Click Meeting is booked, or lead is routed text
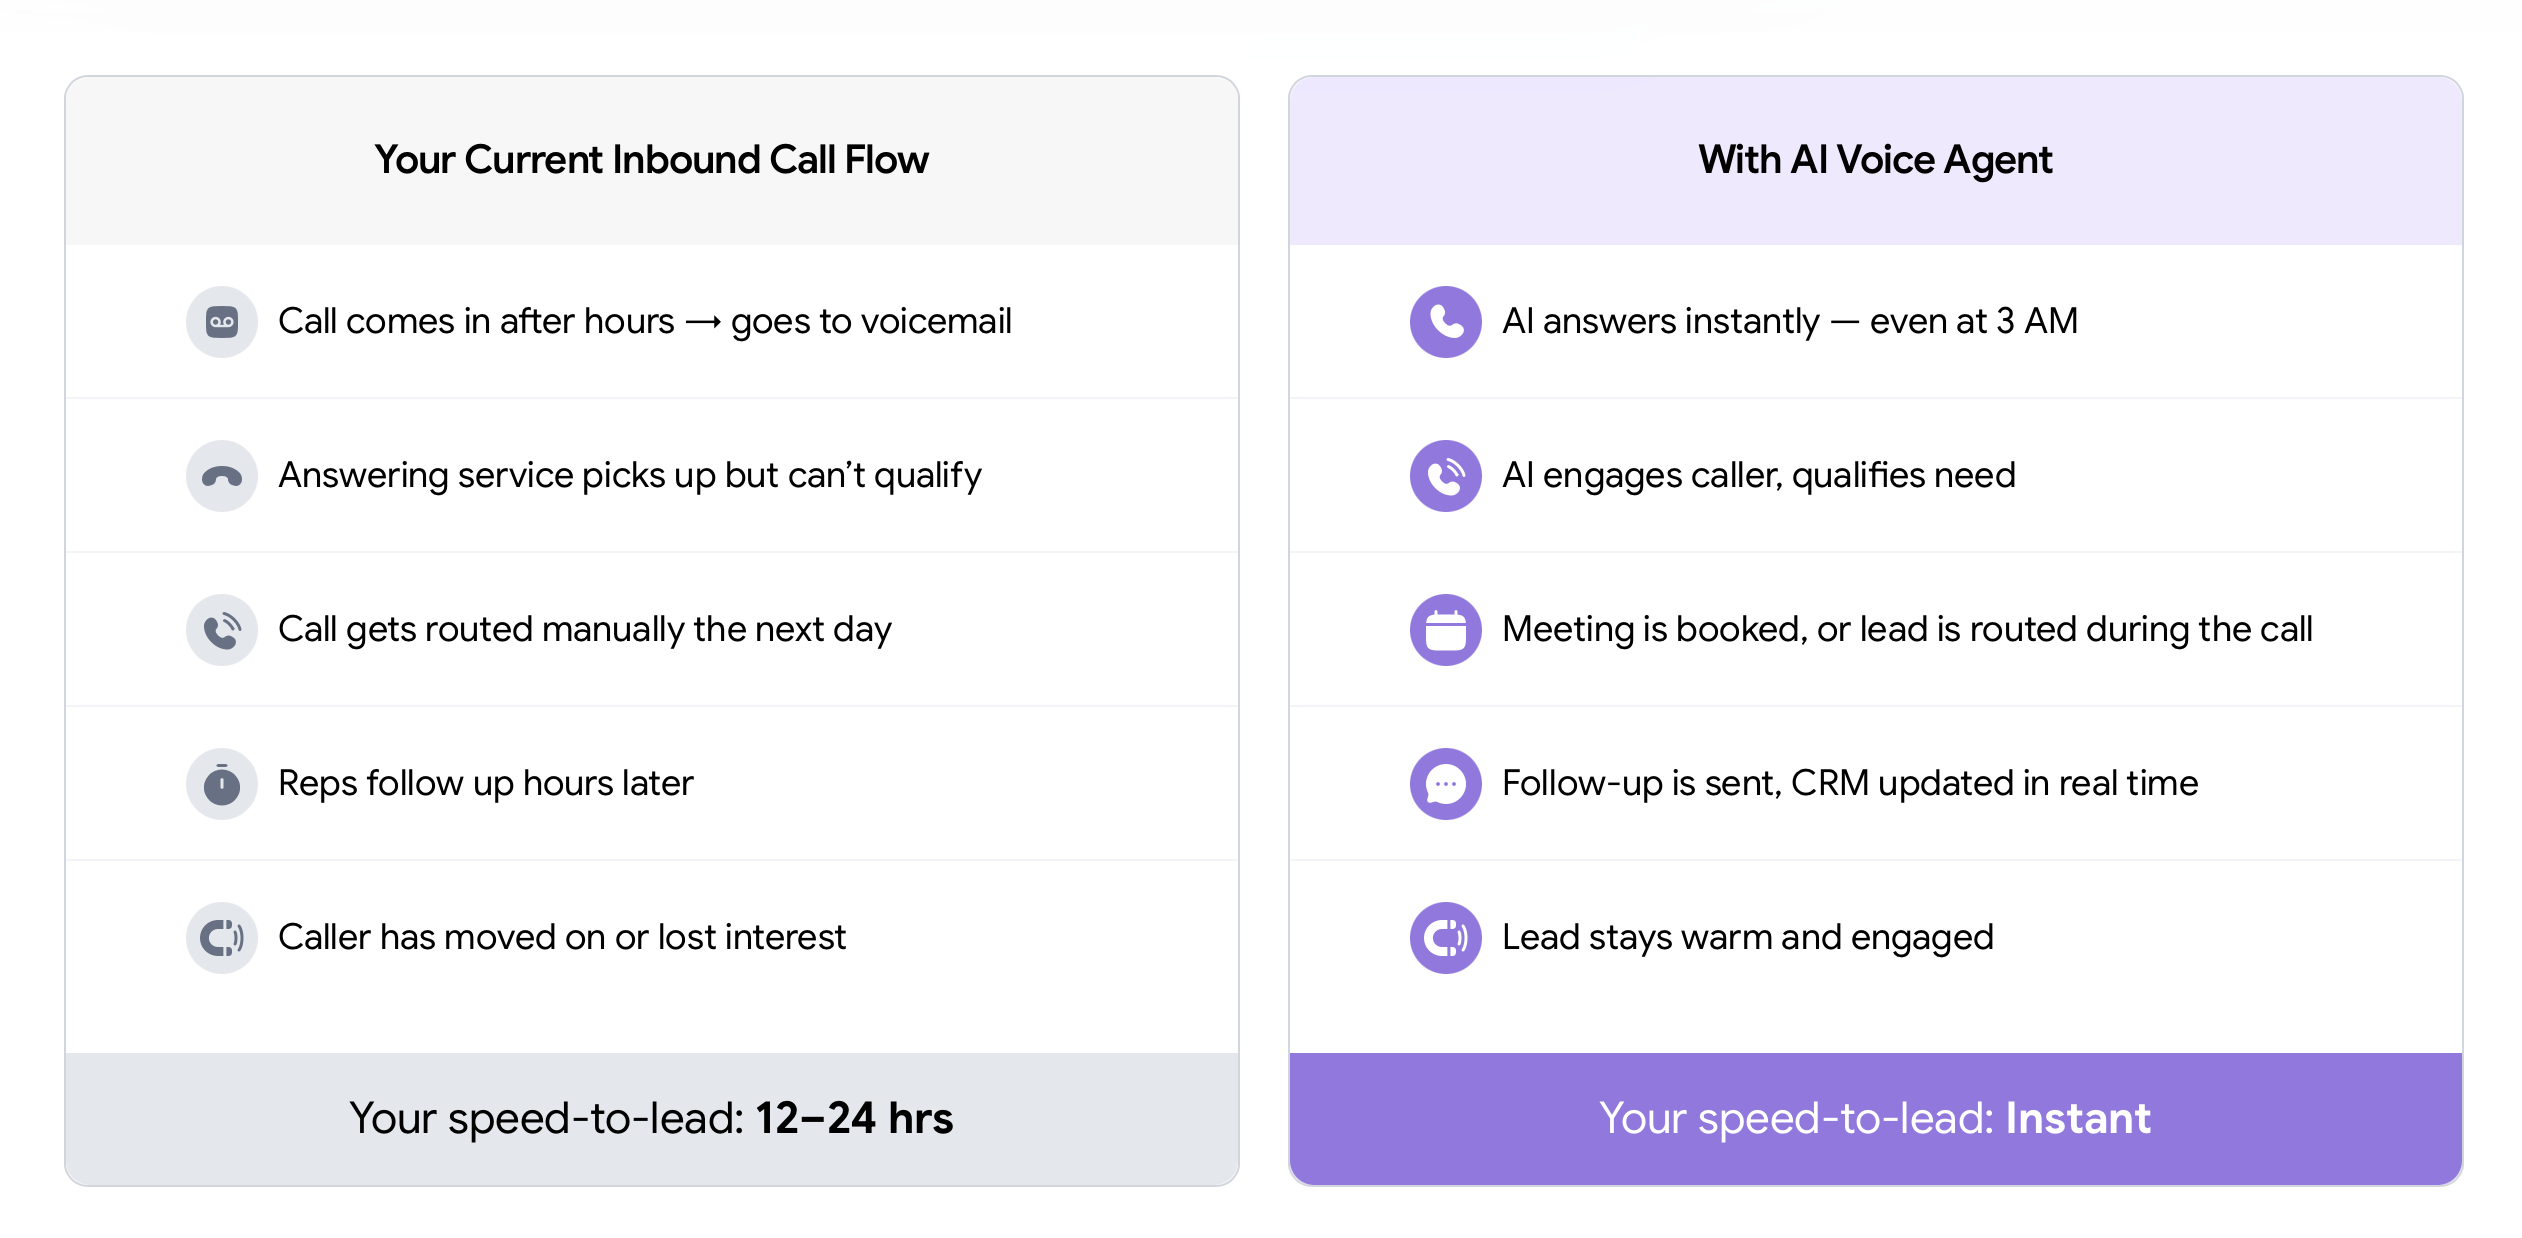The width and height of the screenshot is (2522, 1238). coord(1906,630)
